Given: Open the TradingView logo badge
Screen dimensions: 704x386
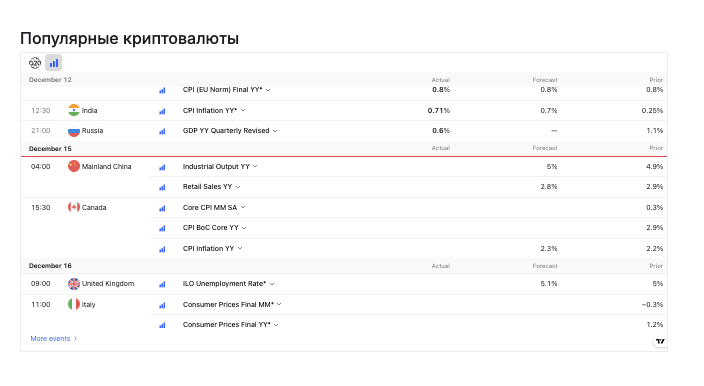Looking at the screenshot, I should (660, 342).
